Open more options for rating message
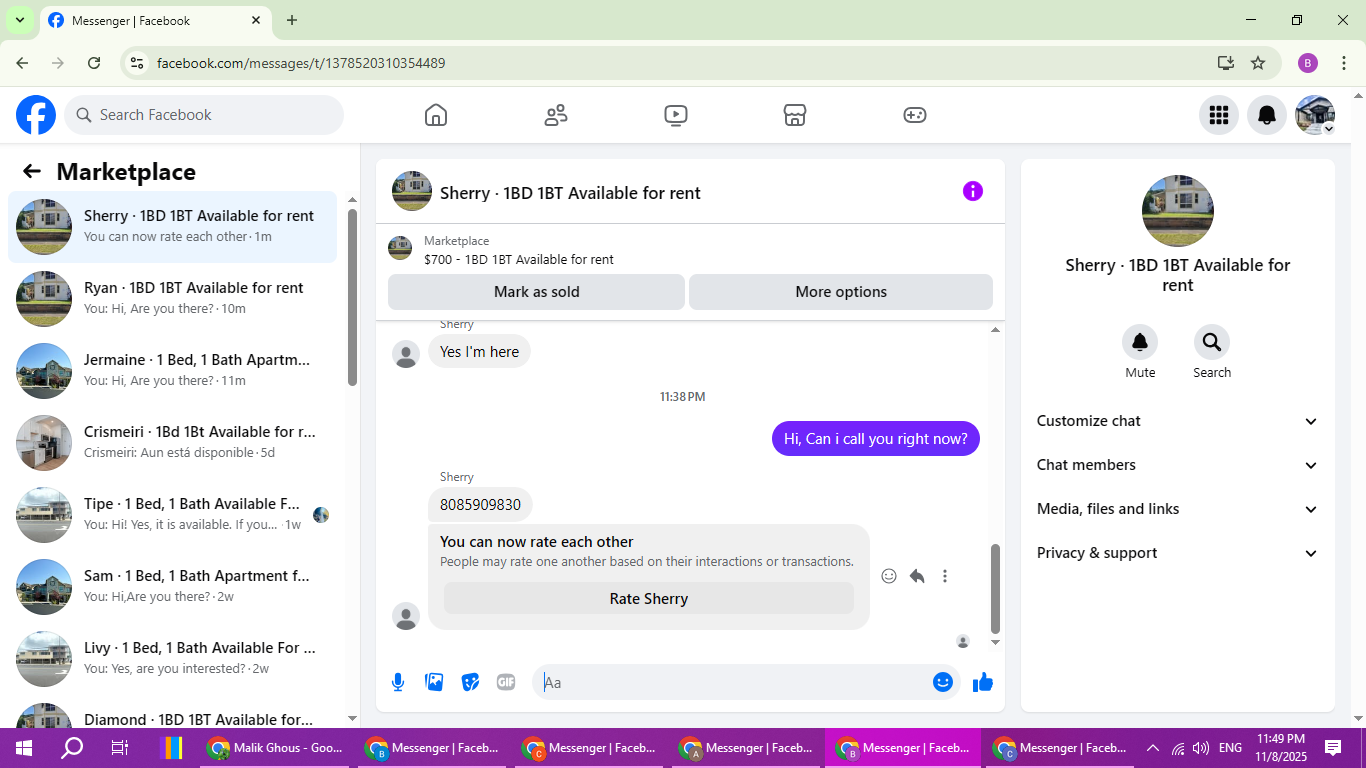 point(945,576)
